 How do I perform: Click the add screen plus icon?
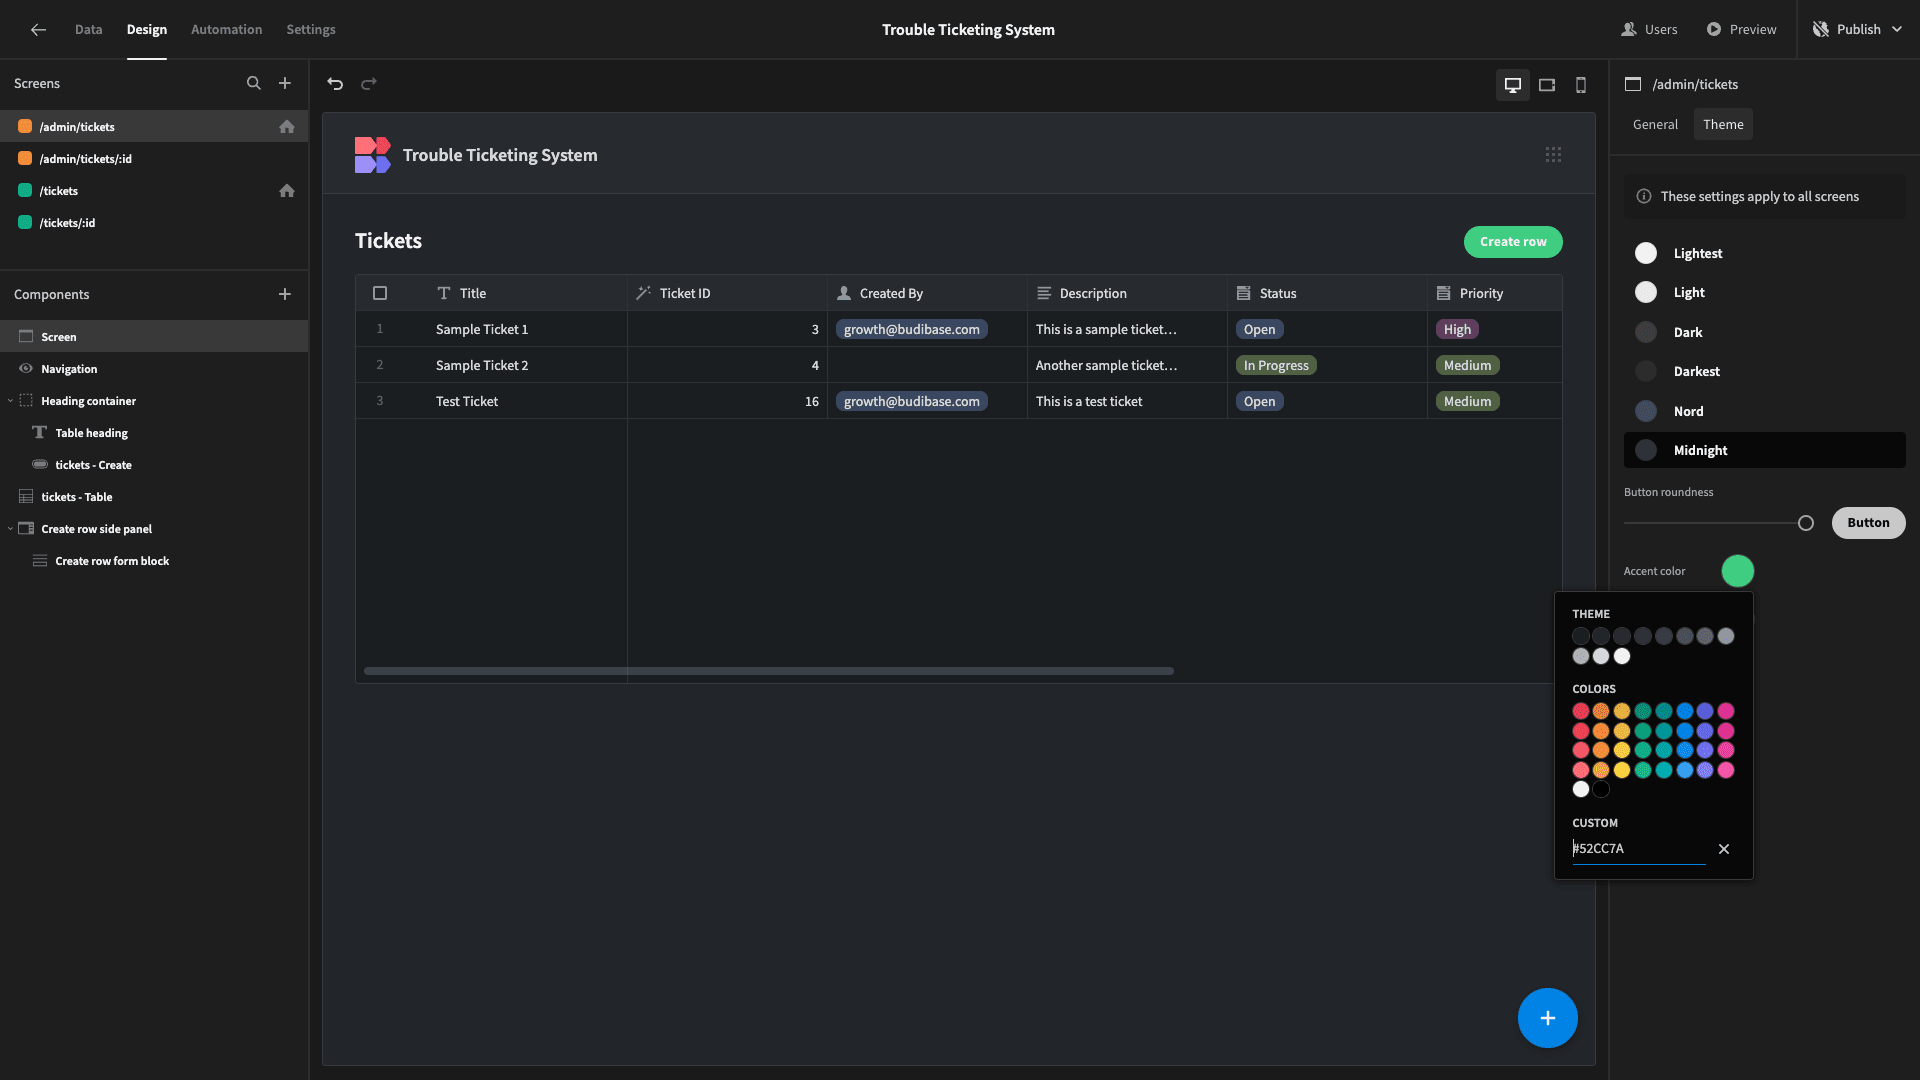click(x=285, y=83)
